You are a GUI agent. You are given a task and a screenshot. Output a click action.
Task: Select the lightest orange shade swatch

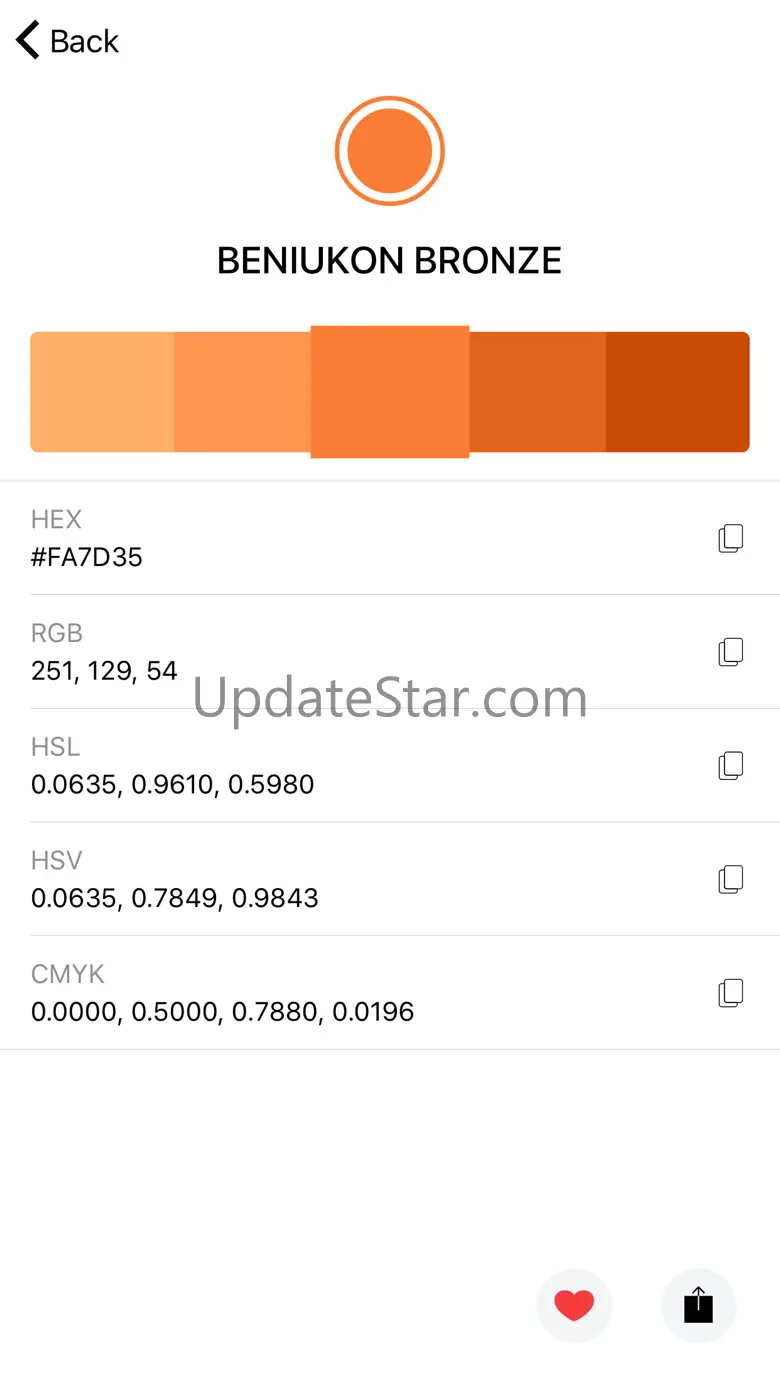pos(102,392)
